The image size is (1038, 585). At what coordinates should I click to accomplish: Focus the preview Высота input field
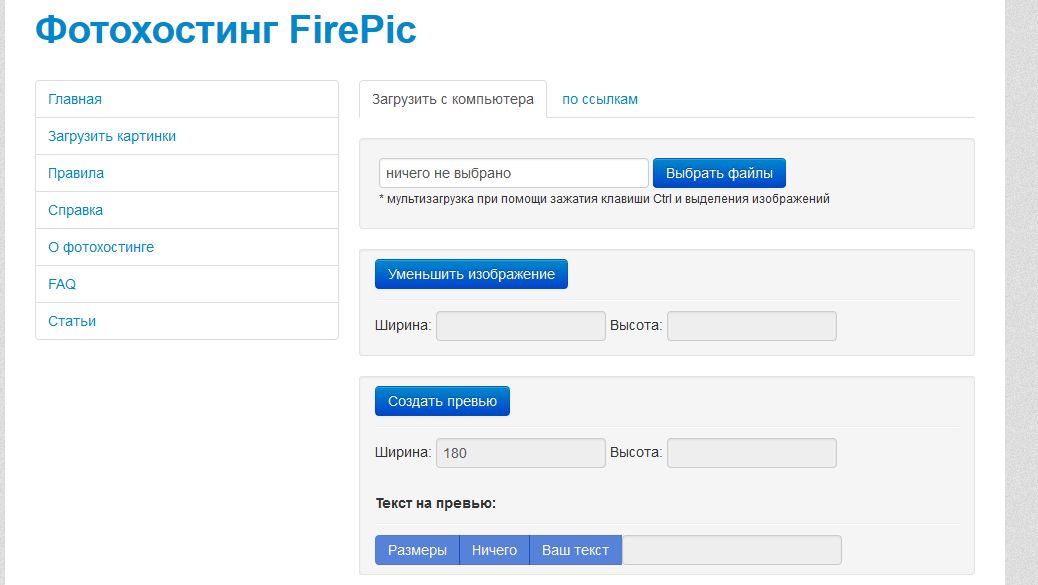click(x=752, y=453)
